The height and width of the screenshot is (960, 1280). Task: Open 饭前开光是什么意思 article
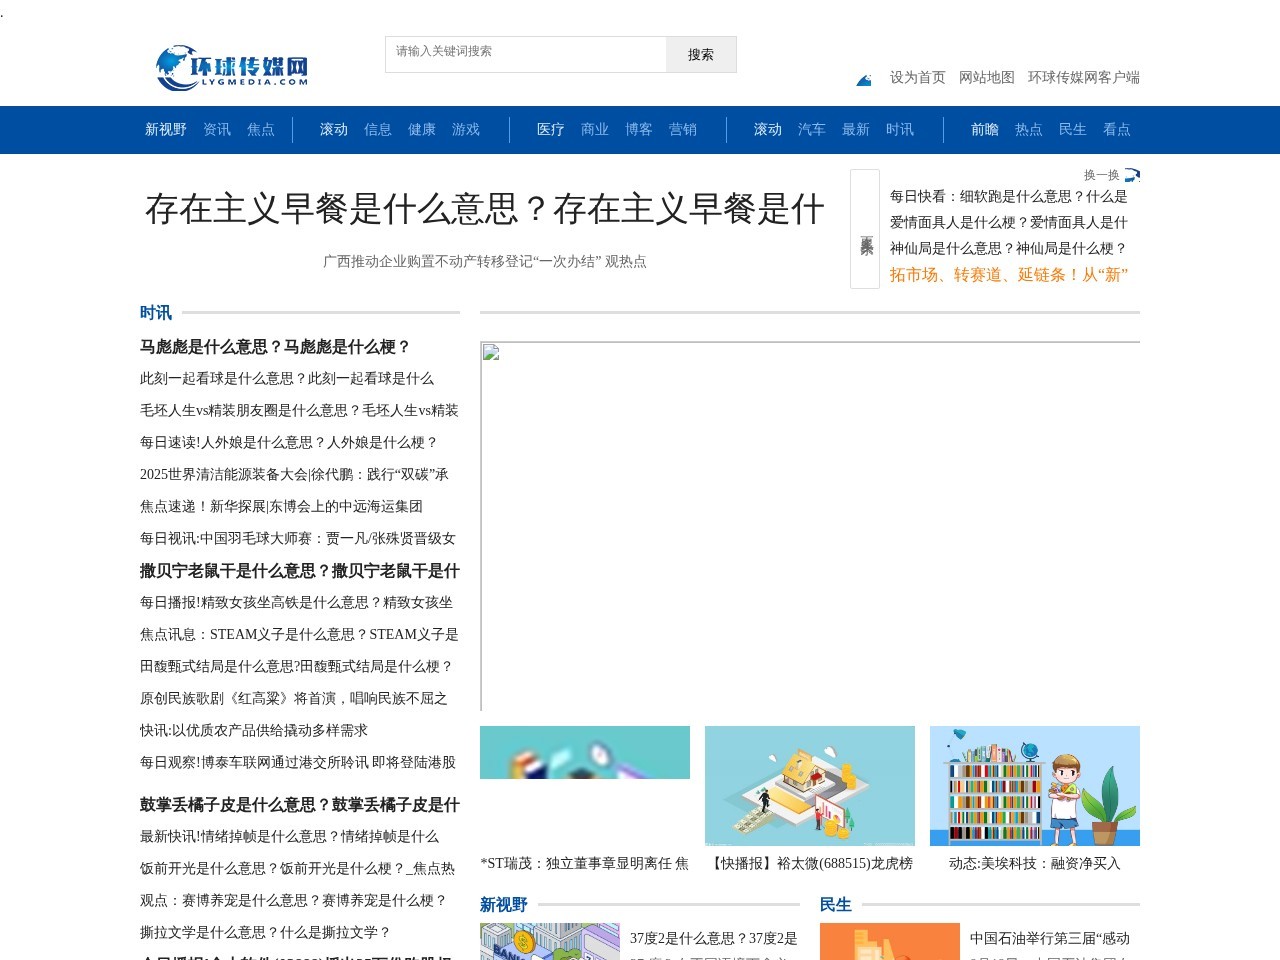297,868
